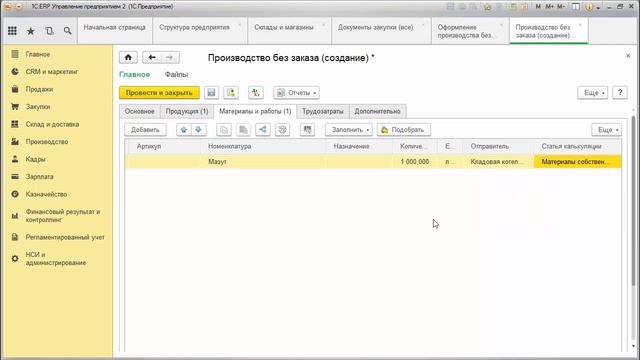640x360 pixels.
Task: Click the barcode search icon
Action: [x=307, y=130]
